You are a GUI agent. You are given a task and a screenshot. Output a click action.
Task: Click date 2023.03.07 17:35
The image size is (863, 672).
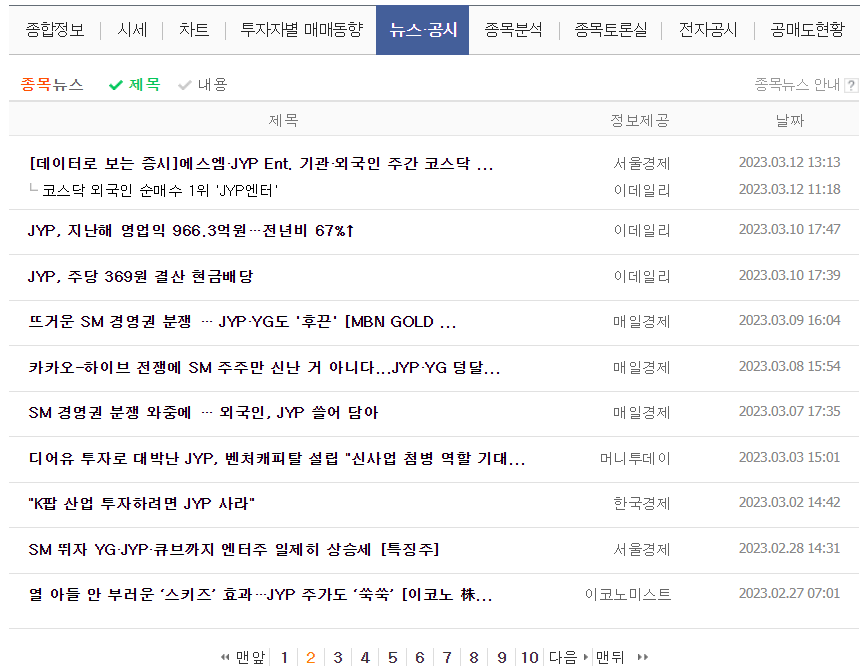(789, 411)
